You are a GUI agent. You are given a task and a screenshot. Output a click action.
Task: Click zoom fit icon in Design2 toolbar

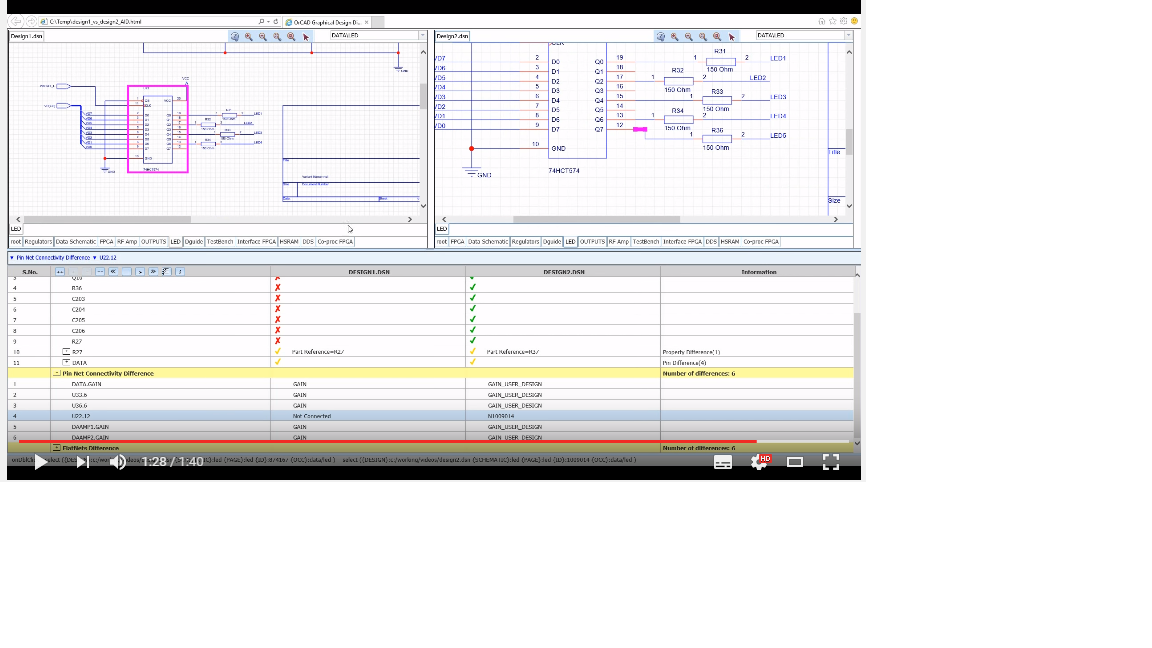660,36
